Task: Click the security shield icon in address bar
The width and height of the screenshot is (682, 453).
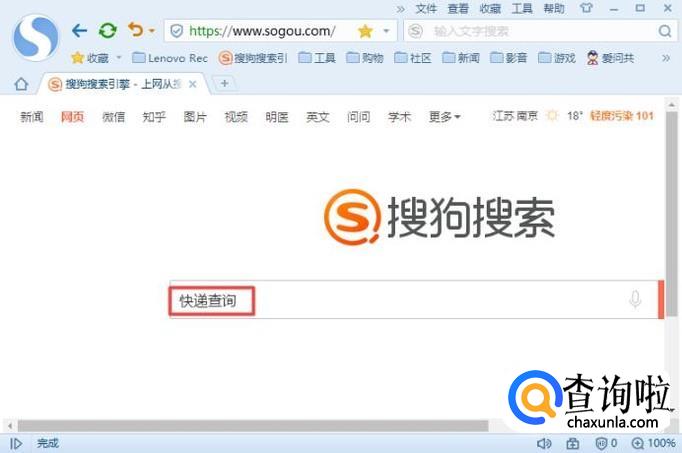Action: pos(176,31)
